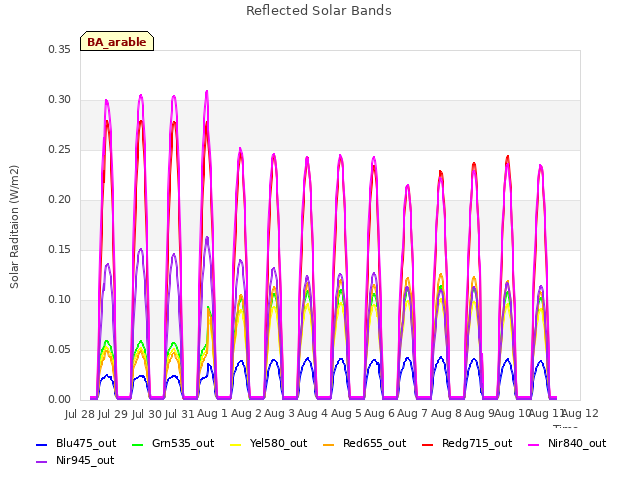Click the blue Blu475_out legend swatch
This screenshot has width=640, height=480.
point(42,444)
